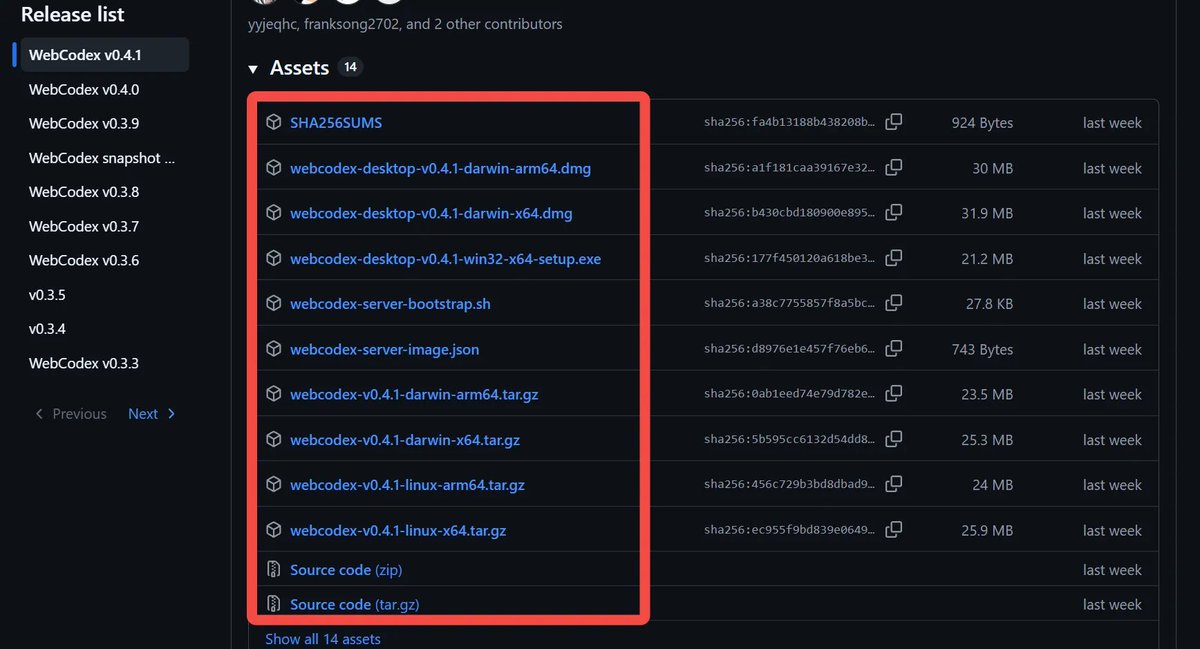Copy digest for webcodex-server-image.json
1200x649 pixels.
point(894,348)
